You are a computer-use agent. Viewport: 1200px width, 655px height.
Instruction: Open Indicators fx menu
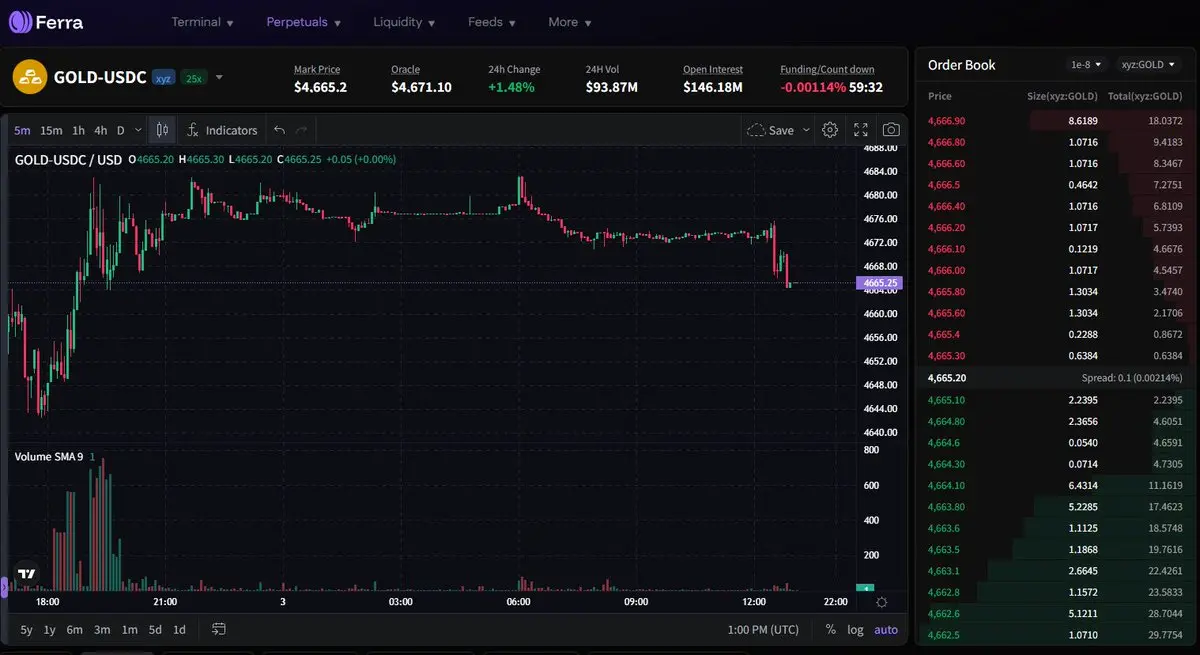[x=222, y=130]
